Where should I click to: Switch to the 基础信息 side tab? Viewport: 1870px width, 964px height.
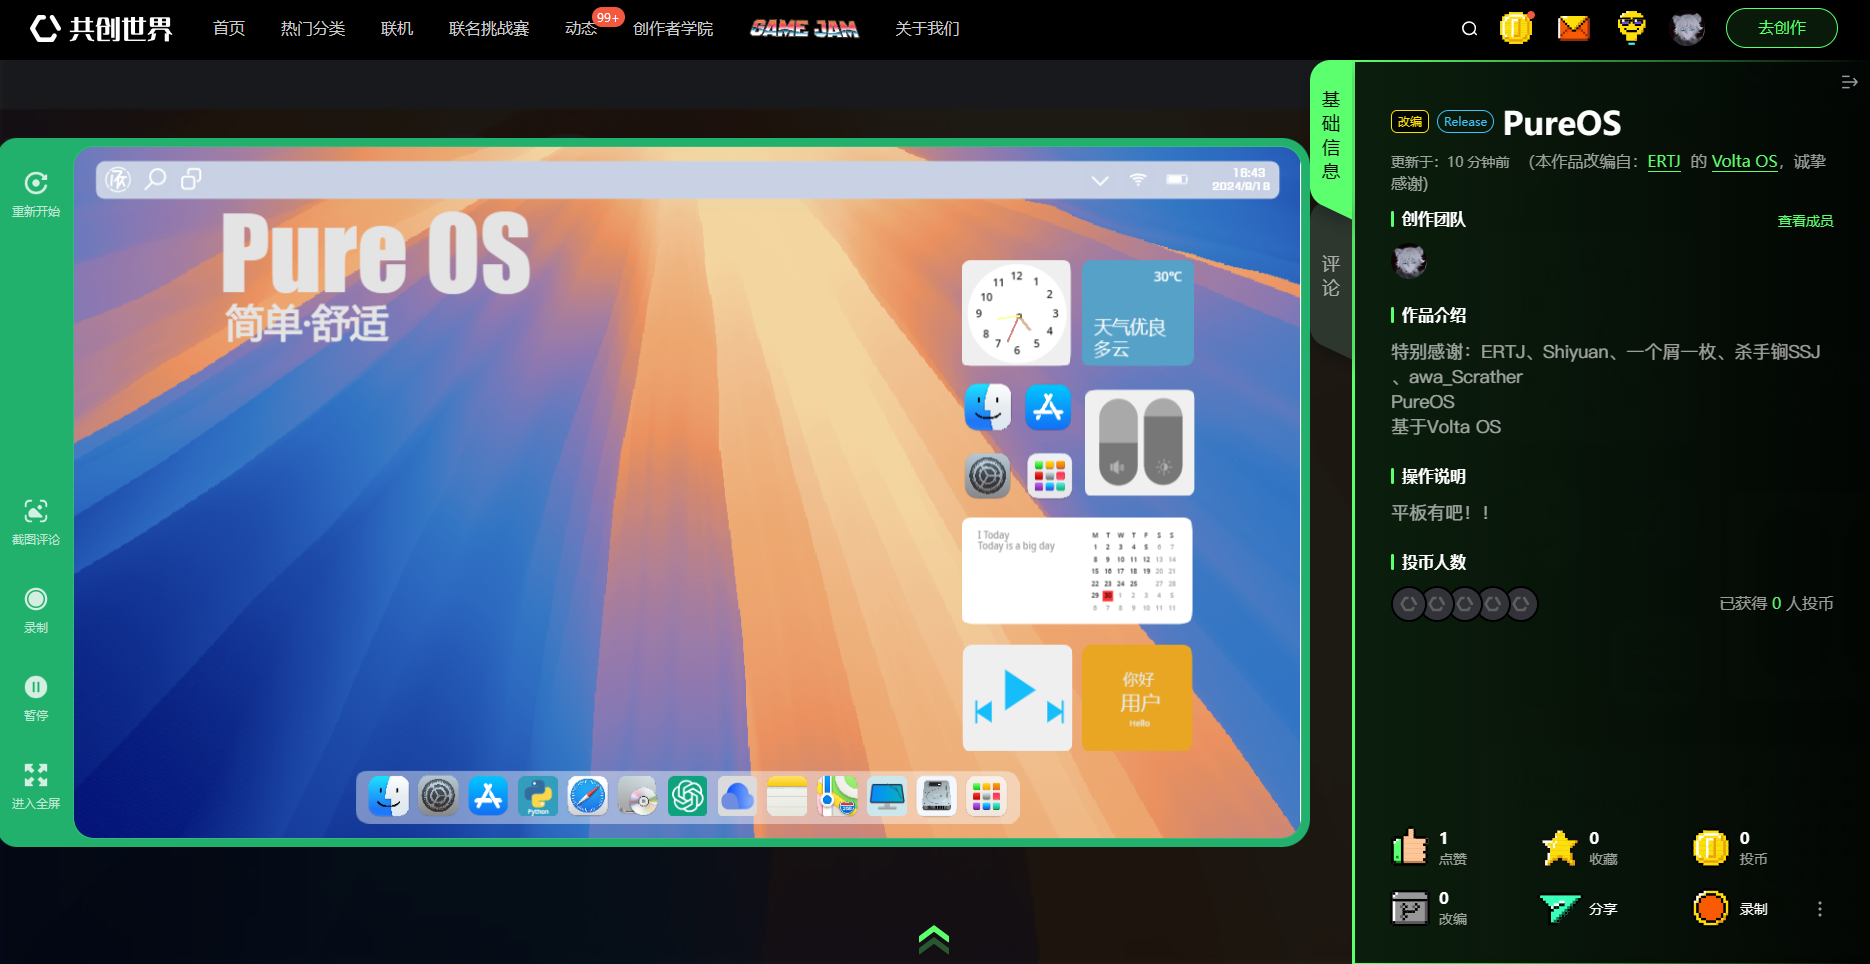tap(1331, 135)
